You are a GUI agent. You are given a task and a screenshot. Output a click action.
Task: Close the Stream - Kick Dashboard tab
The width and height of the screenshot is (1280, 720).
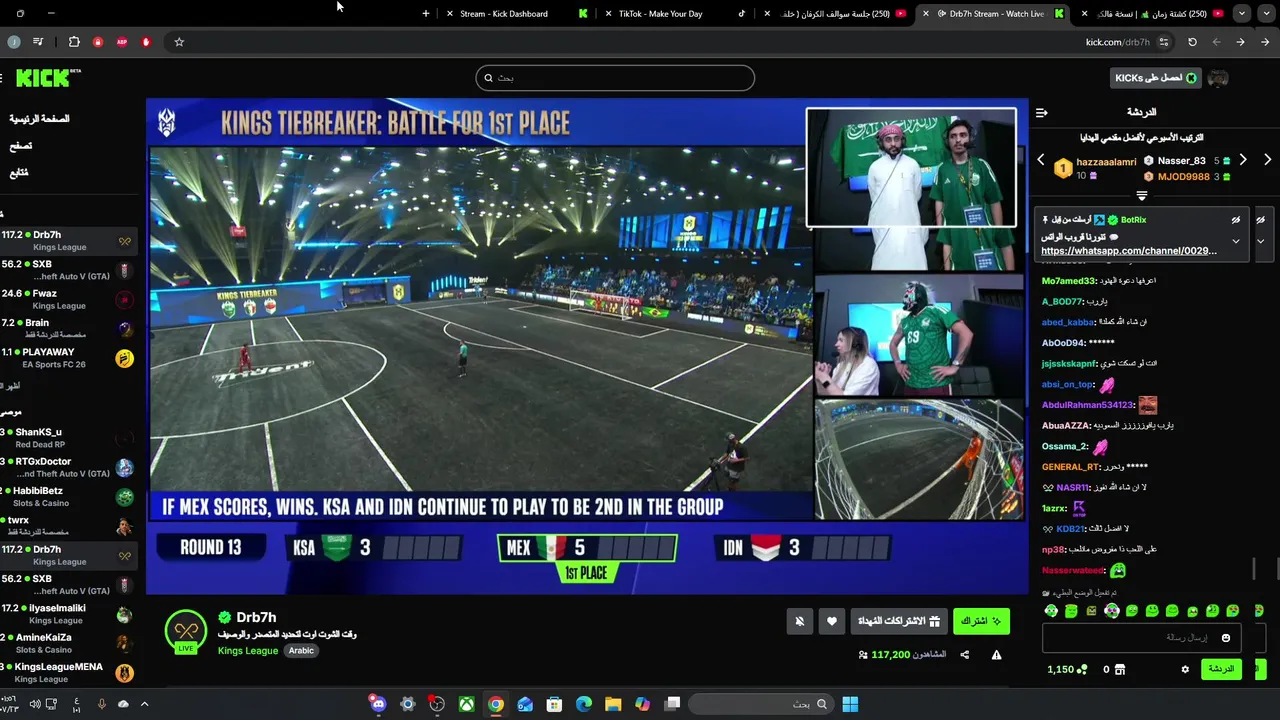[x=450, y=13]
